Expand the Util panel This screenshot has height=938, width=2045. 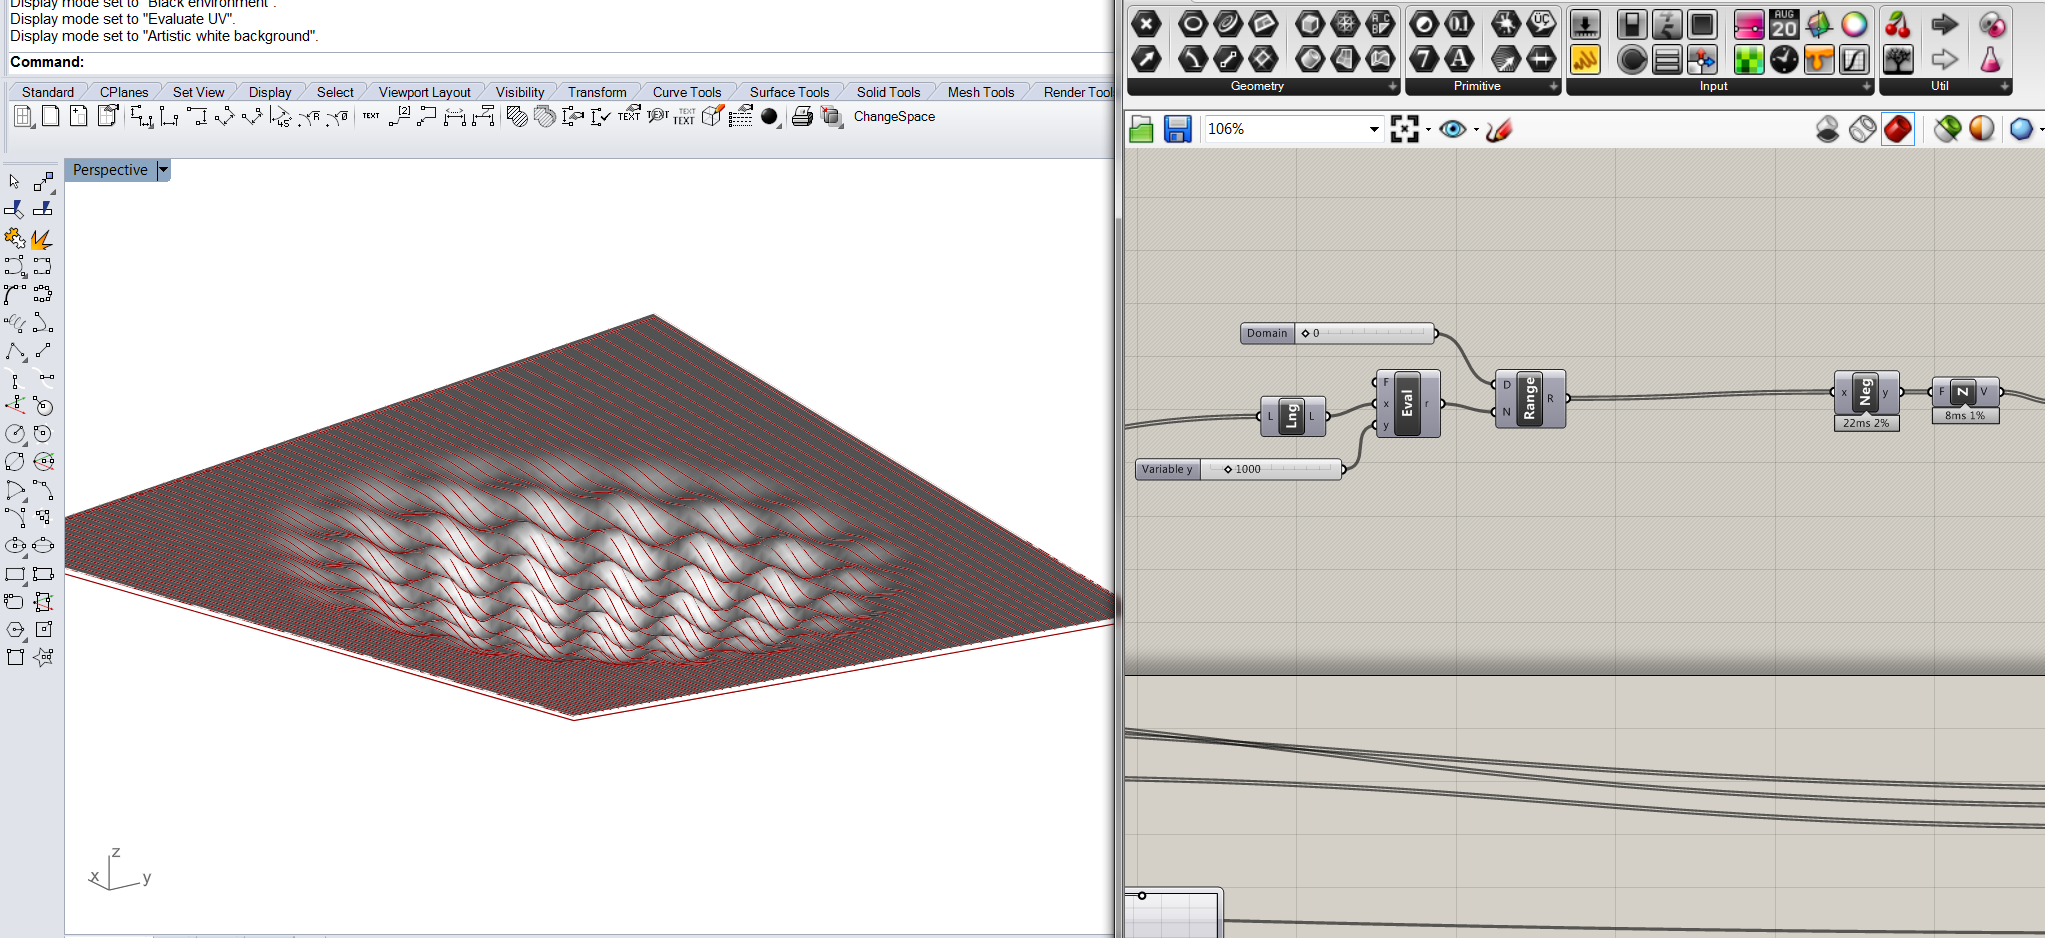(2004, 87)
